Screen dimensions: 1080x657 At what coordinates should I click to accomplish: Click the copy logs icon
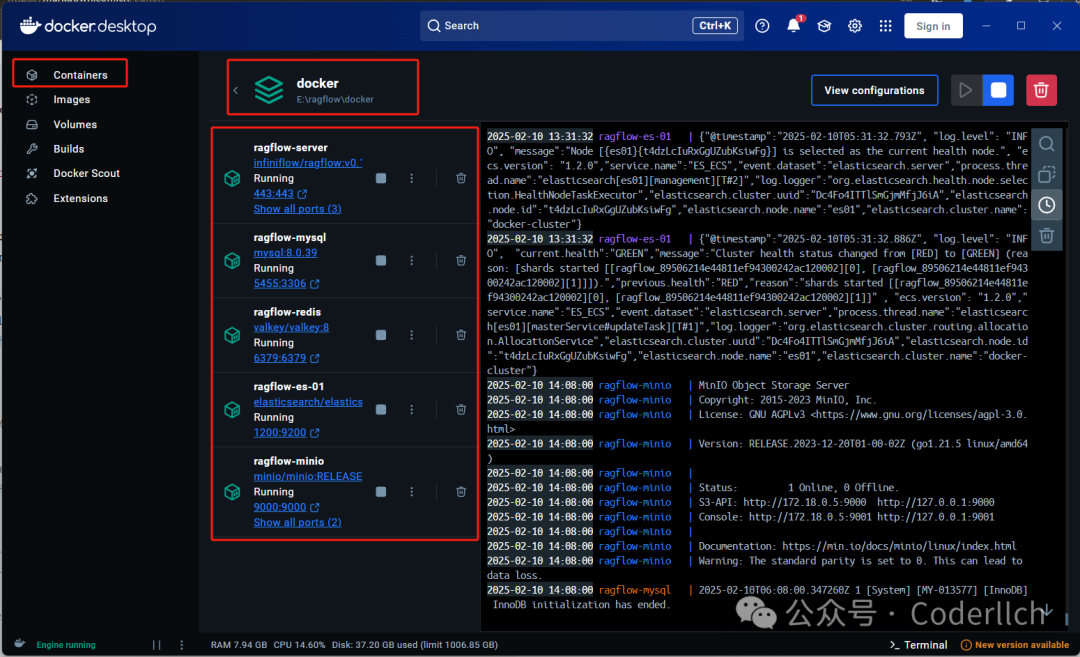[x=1046, y=174]
